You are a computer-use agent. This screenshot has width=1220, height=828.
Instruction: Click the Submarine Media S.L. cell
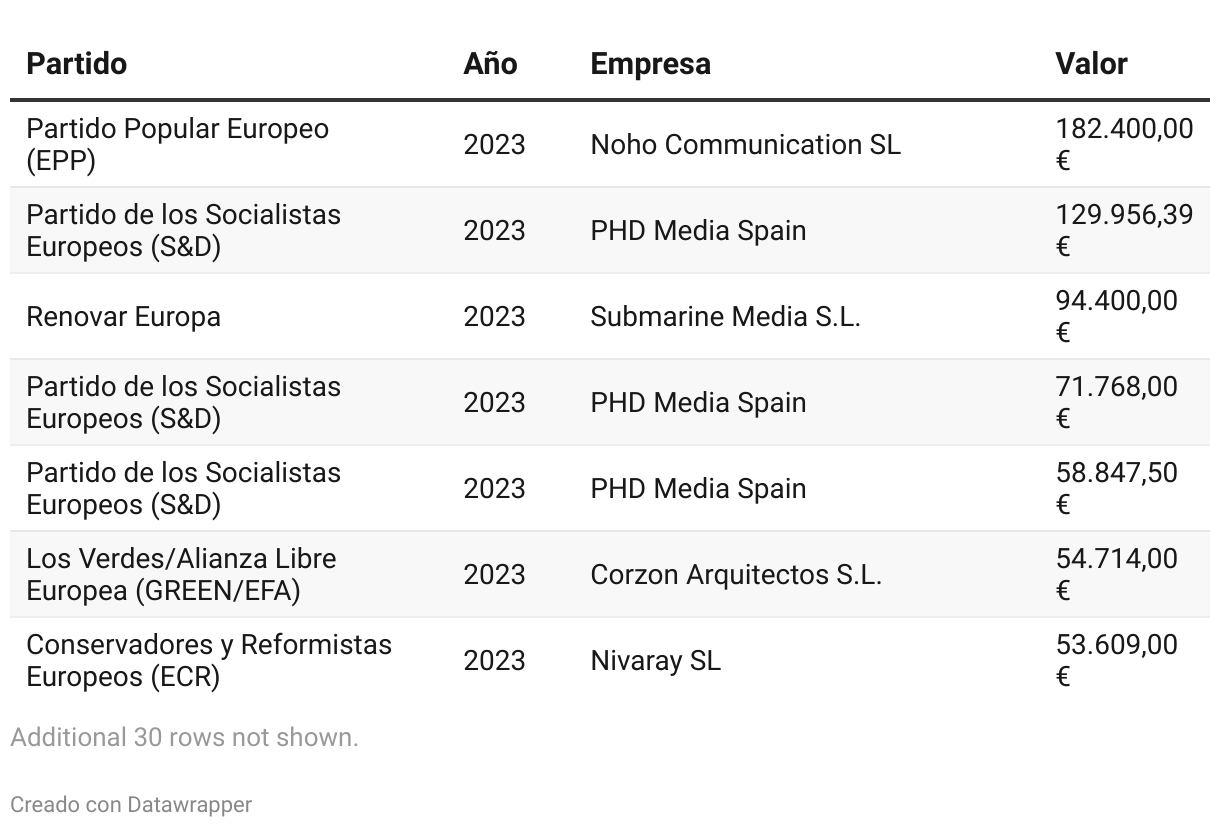[x=725, y=317]
